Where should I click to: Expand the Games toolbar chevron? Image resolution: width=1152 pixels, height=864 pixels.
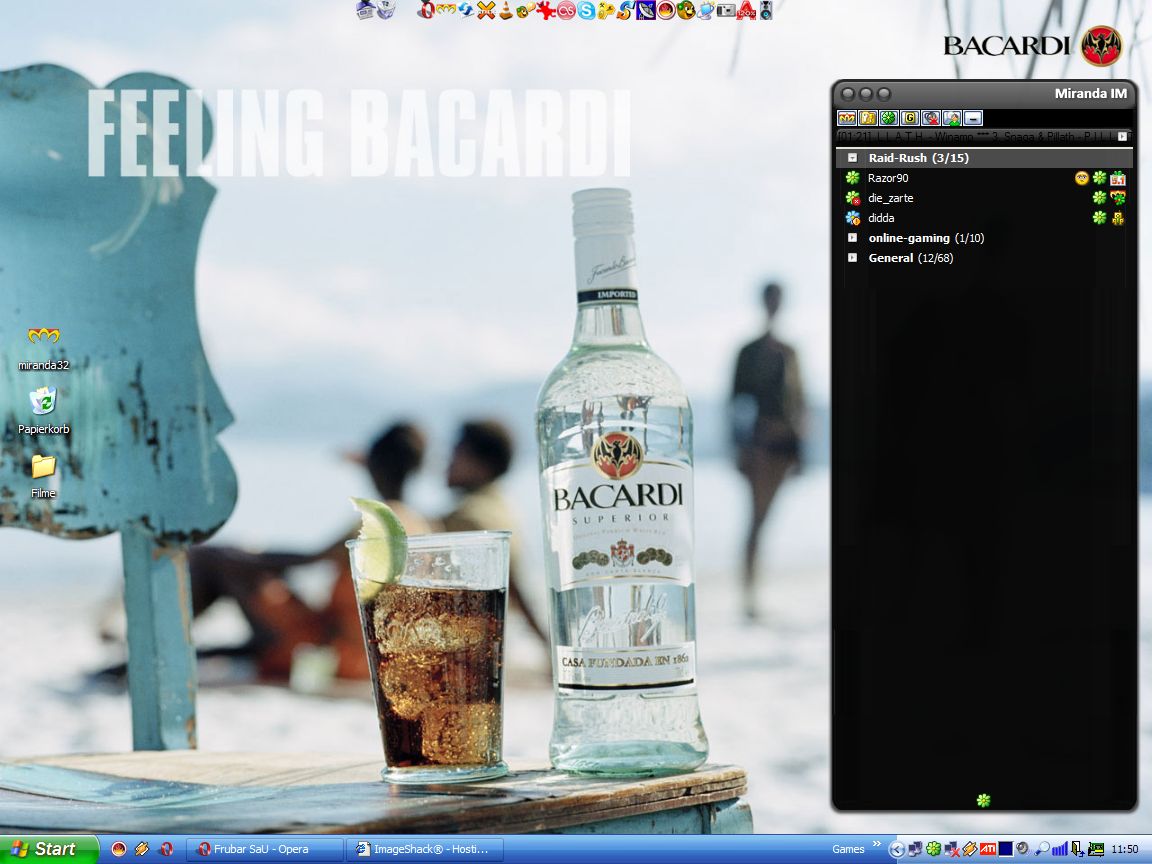point(876,844)
